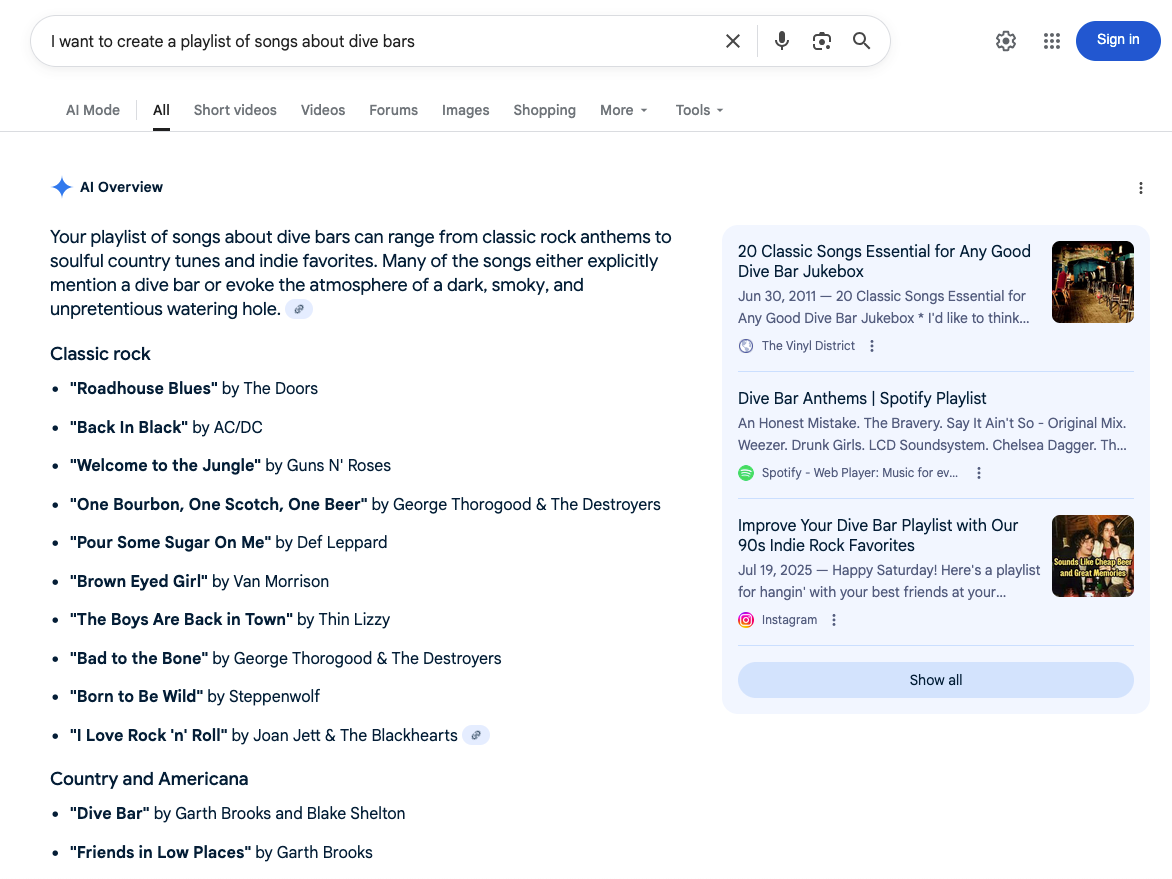This screenshot has width=1172, height=879.
Task: Clear the search box with the X icon
Action: [732, 41]
